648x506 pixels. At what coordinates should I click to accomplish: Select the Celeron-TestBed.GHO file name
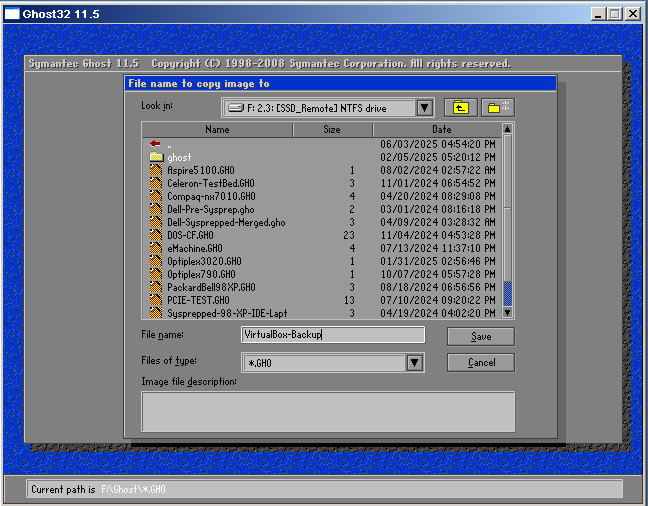coord(211,183)
